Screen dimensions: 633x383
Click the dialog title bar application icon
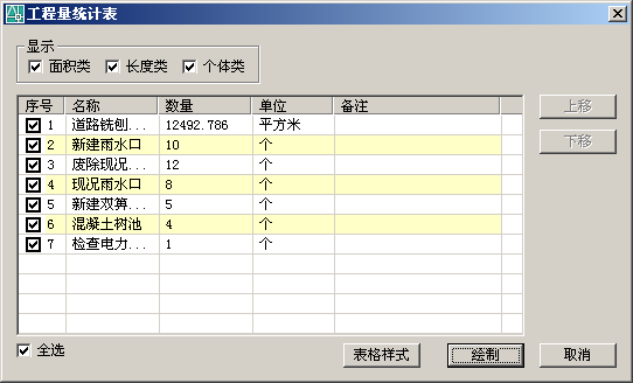point(15,14)
